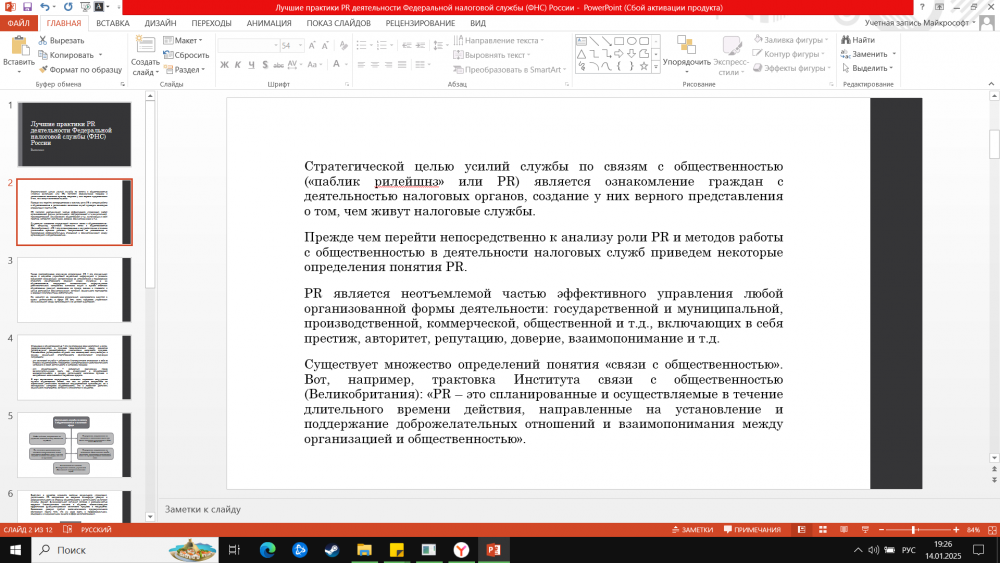
Task: Open the Section (Раздел) dropdown
Action: pos(185,70)
